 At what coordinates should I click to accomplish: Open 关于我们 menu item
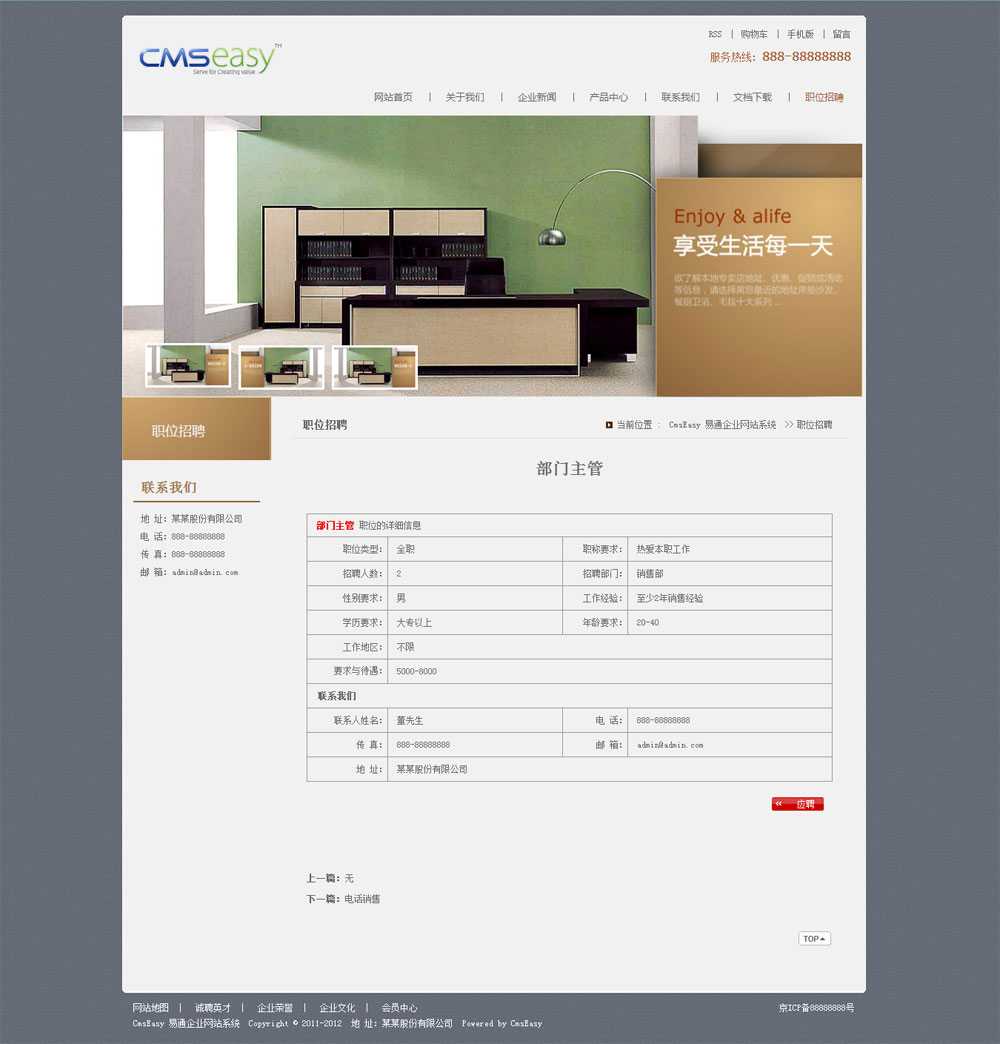pyautogui.click(x=465, y=97)
